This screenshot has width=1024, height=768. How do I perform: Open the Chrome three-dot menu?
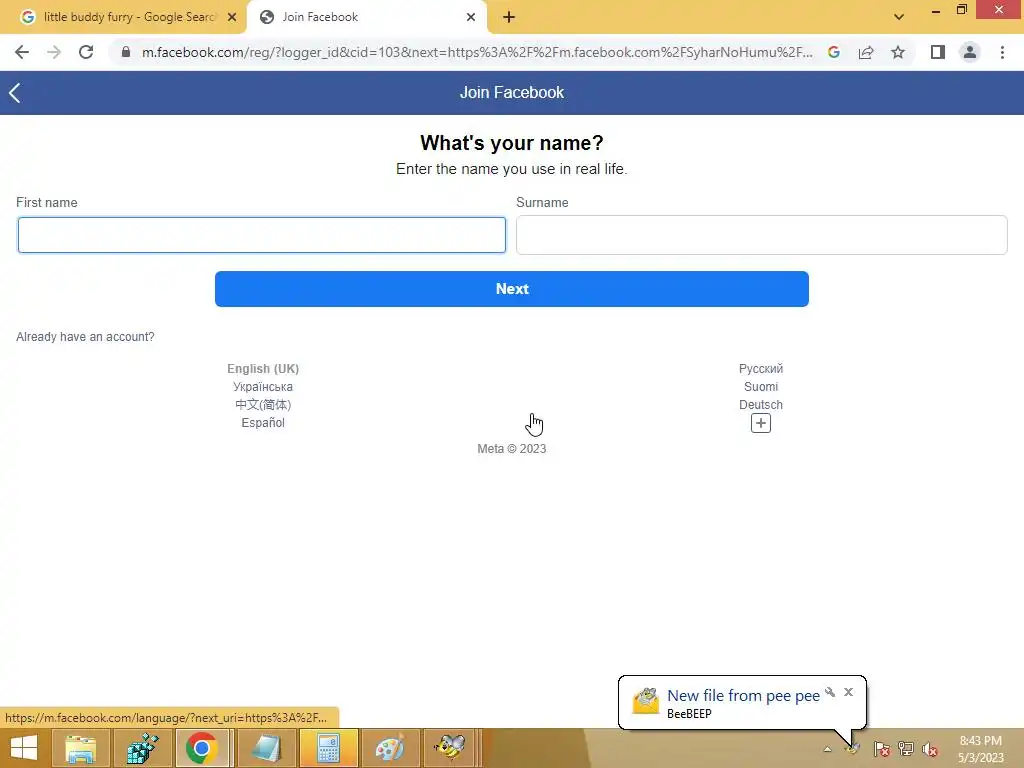1002,52
